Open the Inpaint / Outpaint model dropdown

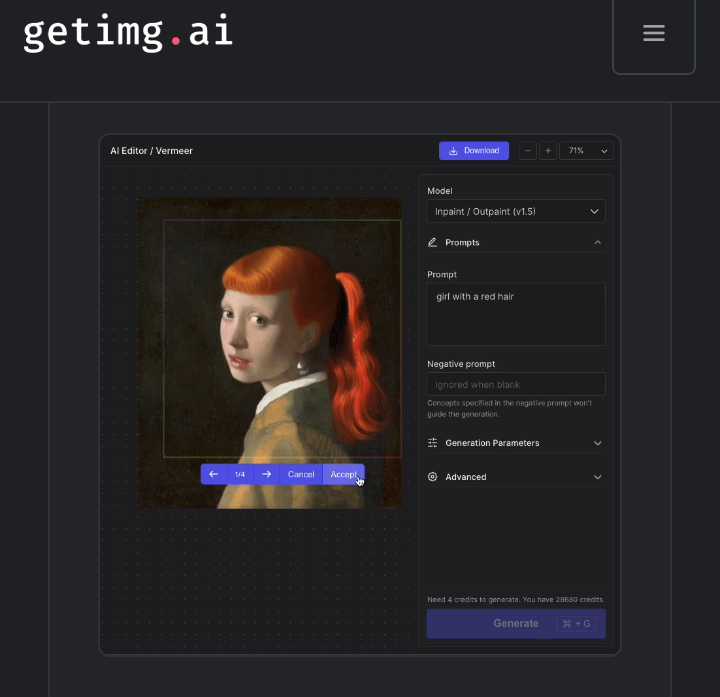516,212
